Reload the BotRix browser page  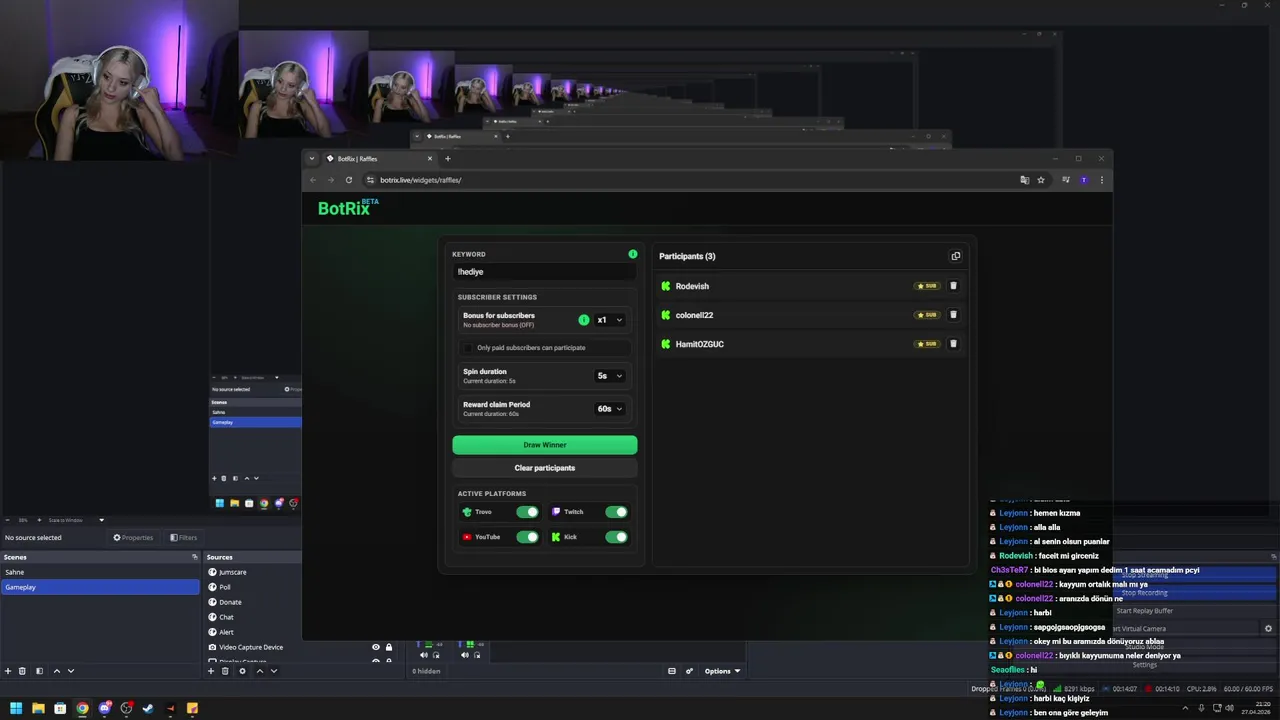349,180
